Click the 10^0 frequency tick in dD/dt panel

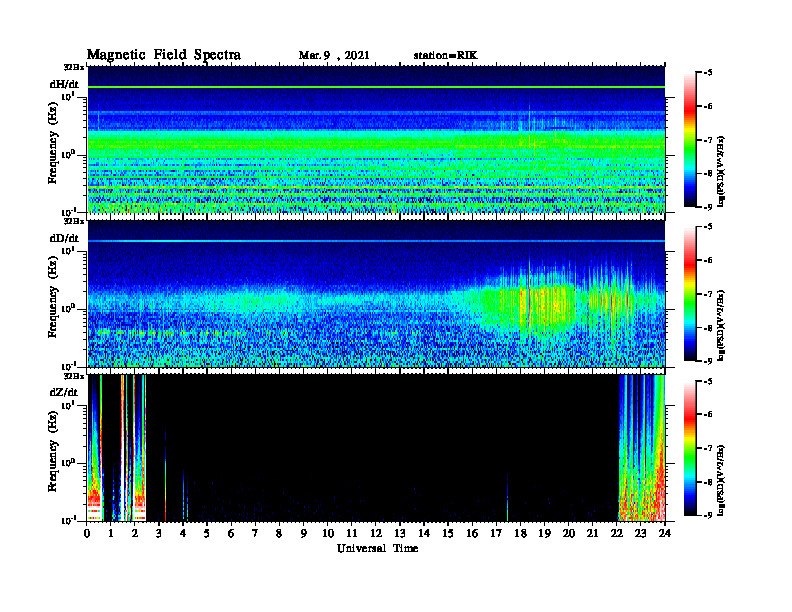pos(69,308)
